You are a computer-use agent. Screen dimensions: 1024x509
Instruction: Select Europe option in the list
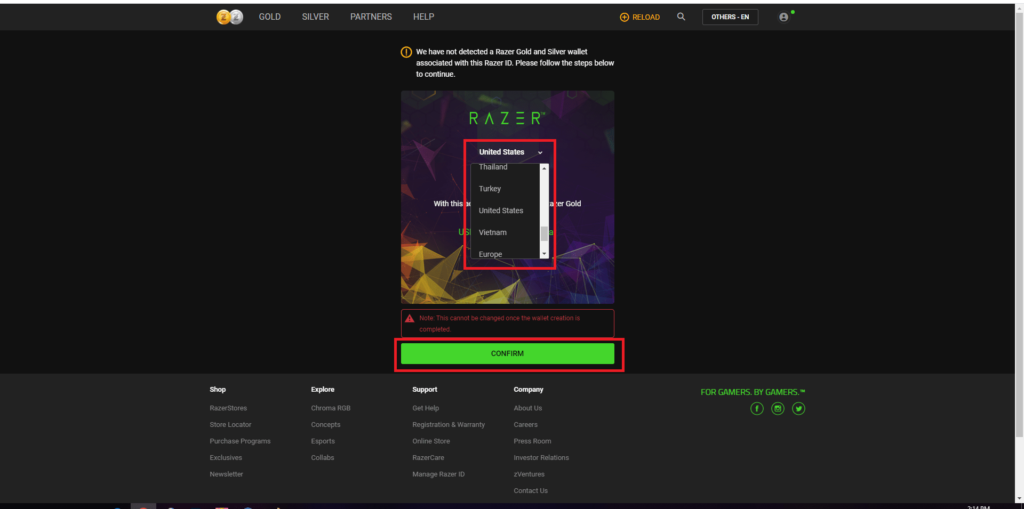(490, 254)
